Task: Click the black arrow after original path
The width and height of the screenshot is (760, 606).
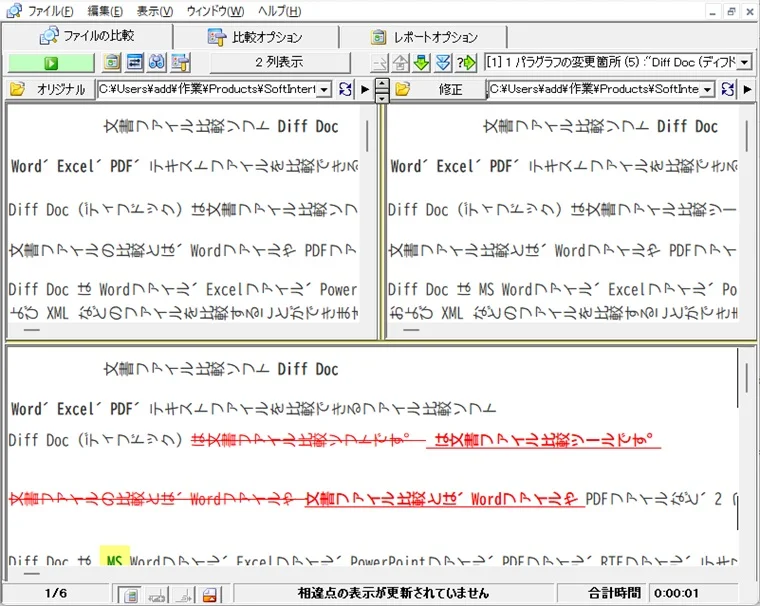Action: point(365,89)
